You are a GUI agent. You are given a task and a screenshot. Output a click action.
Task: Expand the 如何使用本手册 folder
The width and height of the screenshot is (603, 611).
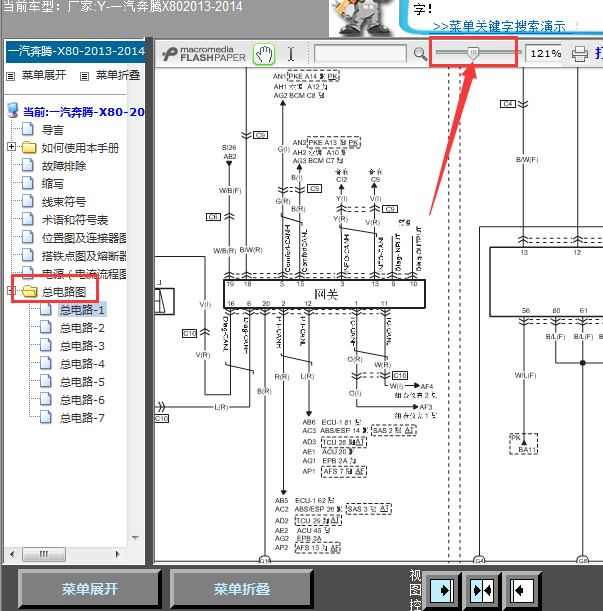coord(11,147)
